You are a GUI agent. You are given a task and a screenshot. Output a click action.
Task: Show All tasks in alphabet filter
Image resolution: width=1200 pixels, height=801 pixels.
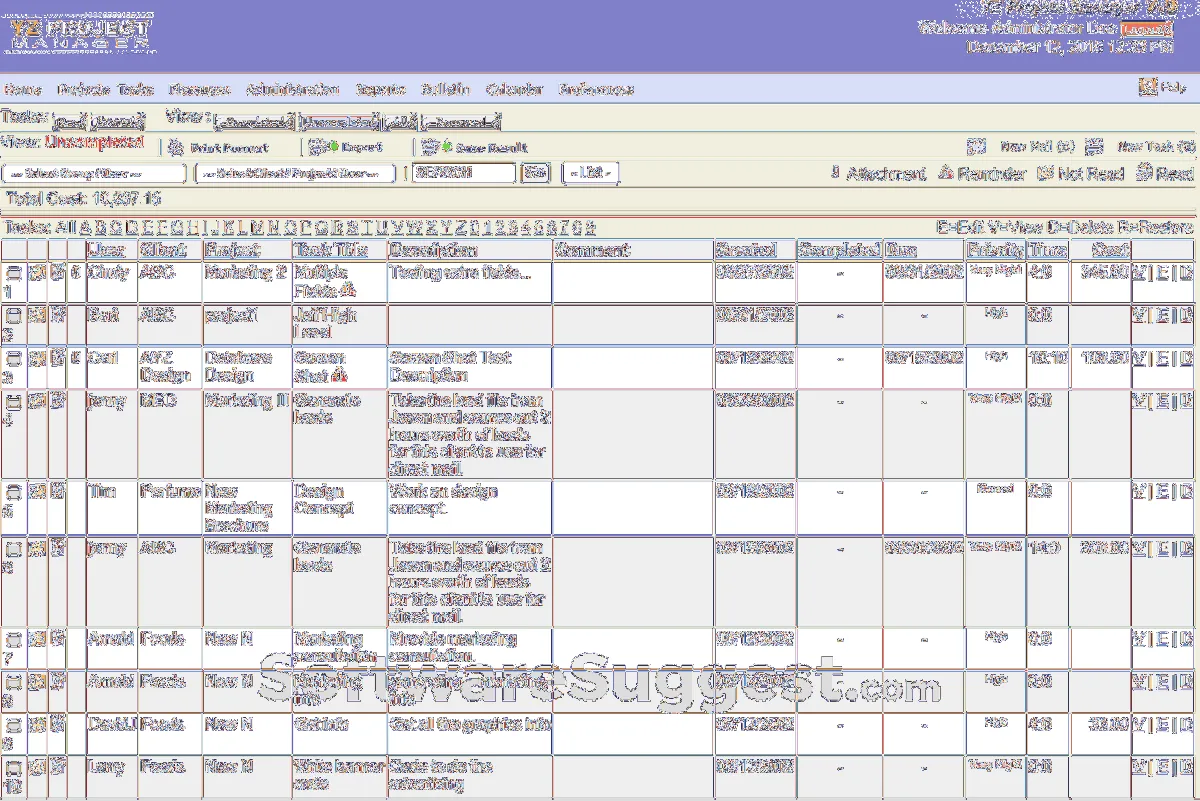coord(65,227)
